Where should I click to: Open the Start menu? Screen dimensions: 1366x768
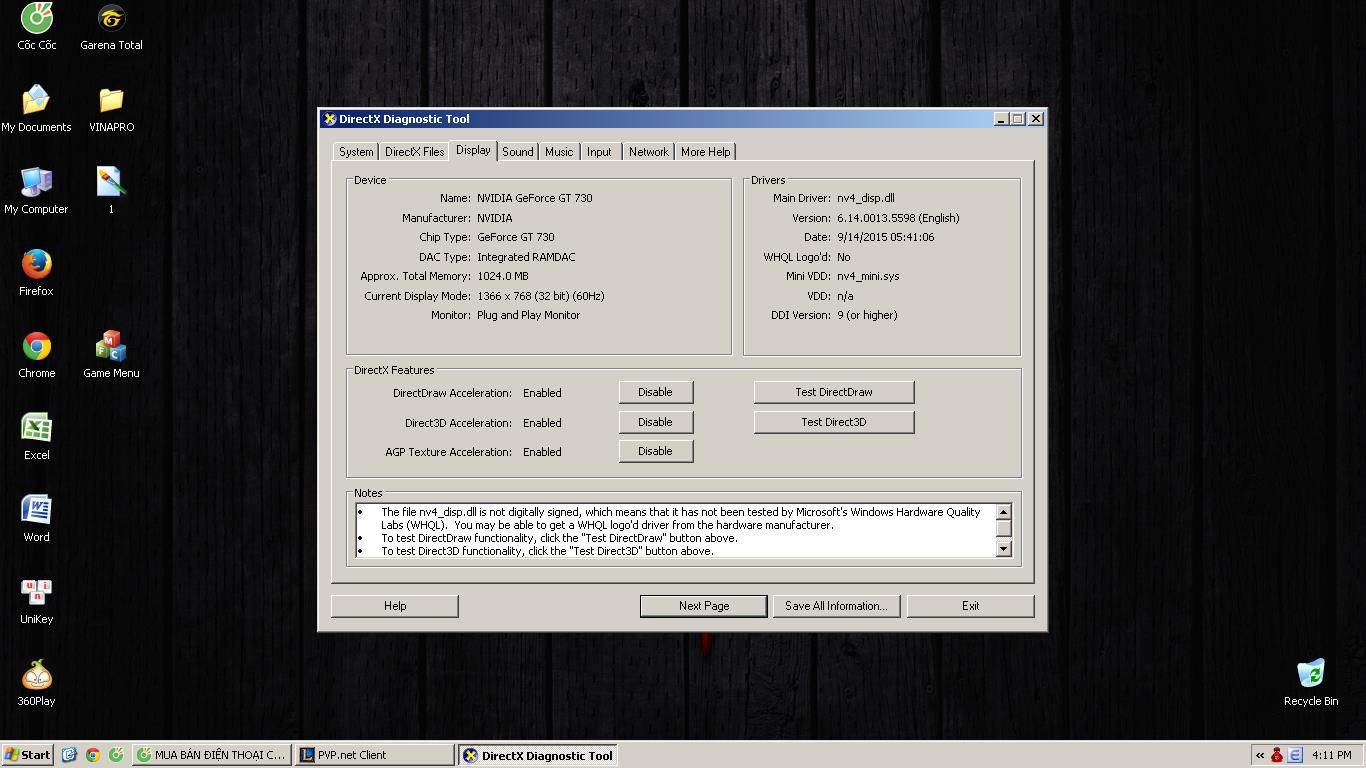(x=28, y=755)
